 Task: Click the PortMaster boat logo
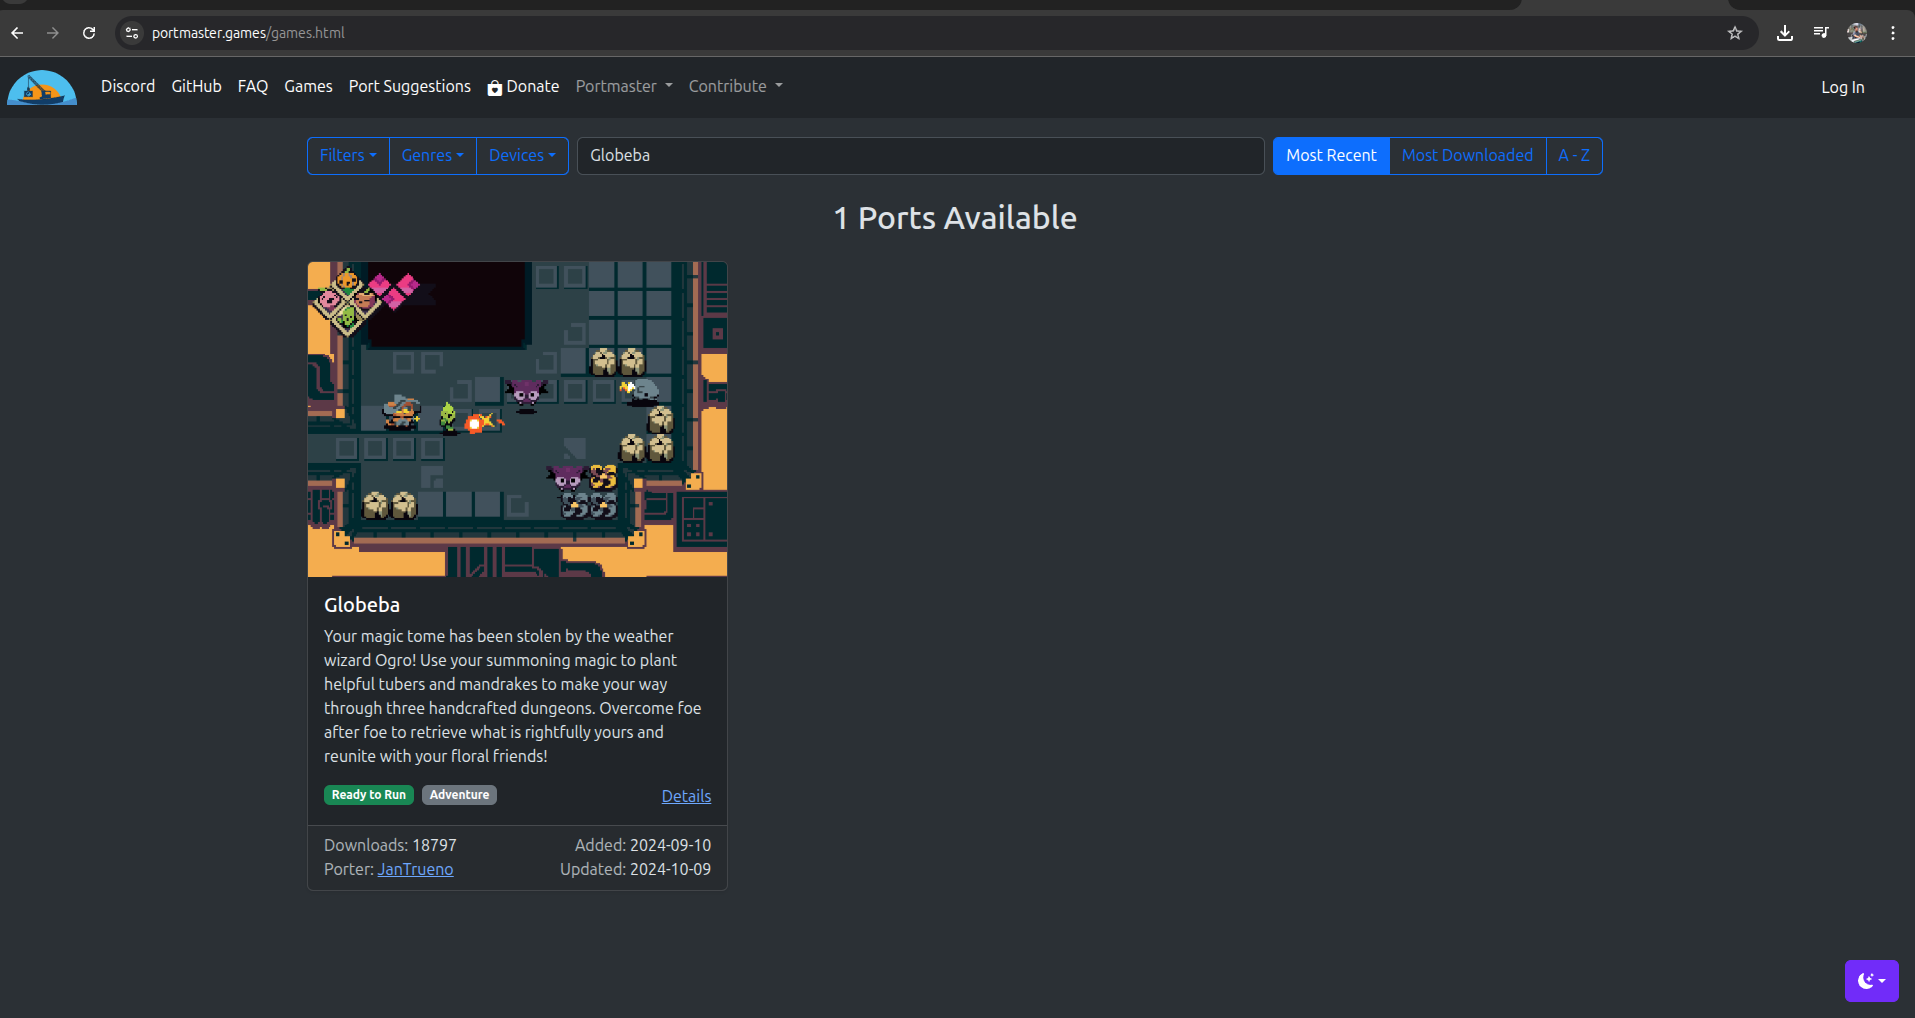[x=42, y=88]
